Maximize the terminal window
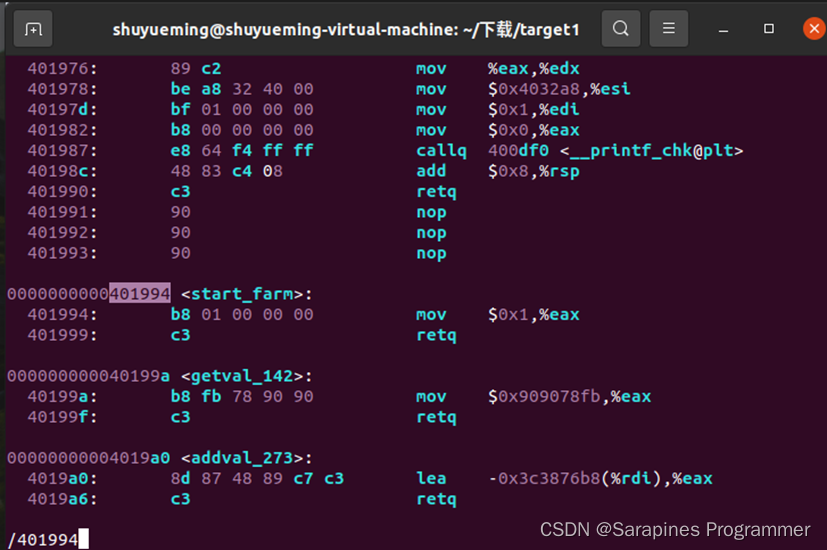Screen dimensions: 827x550 pos(769,28)
